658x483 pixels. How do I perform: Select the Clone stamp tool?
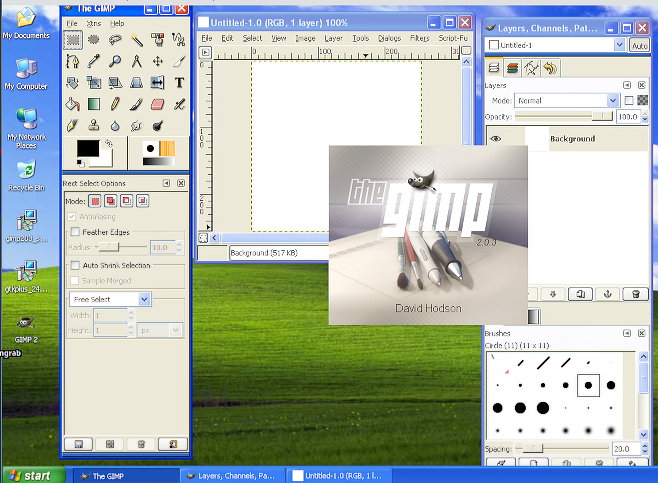point(94,125)
